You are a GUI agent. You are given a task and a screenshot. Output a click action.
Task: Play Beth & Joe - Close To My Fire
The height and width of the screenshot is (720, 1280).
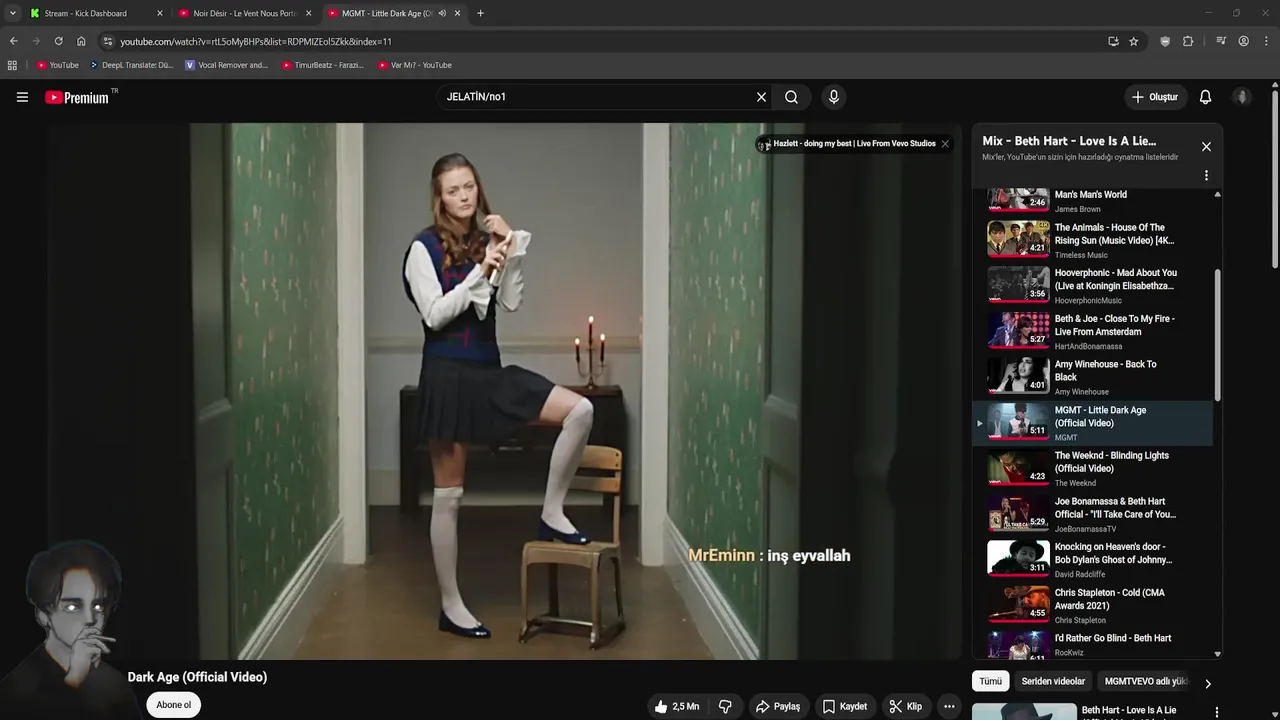[1092, 331]
